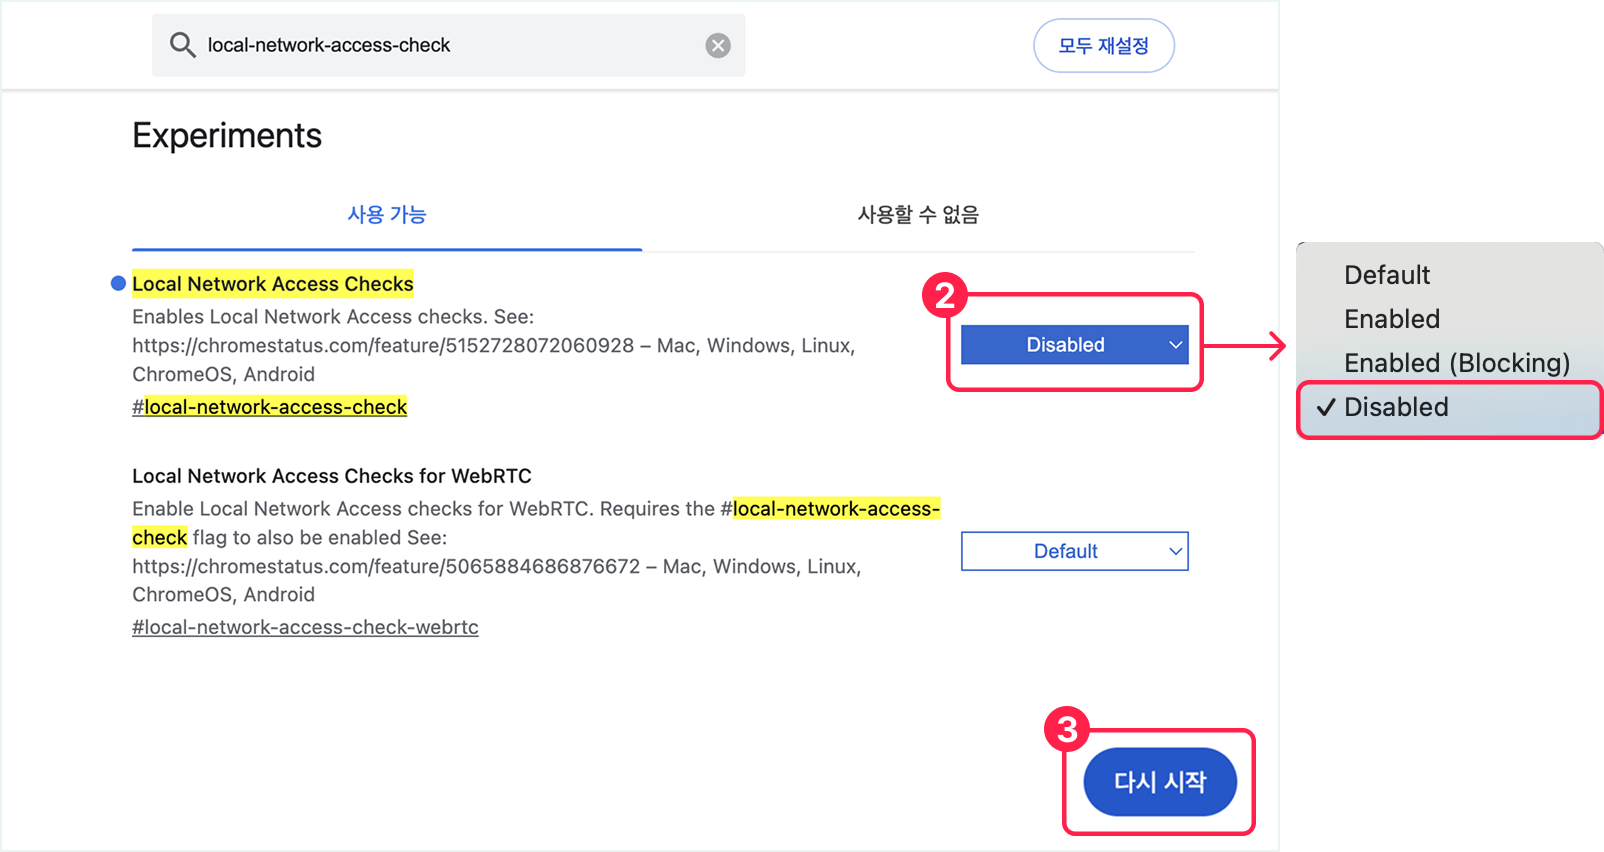Switch to the 사용할 수 없음 tab
1604x852 pixels.
[918, 215]
